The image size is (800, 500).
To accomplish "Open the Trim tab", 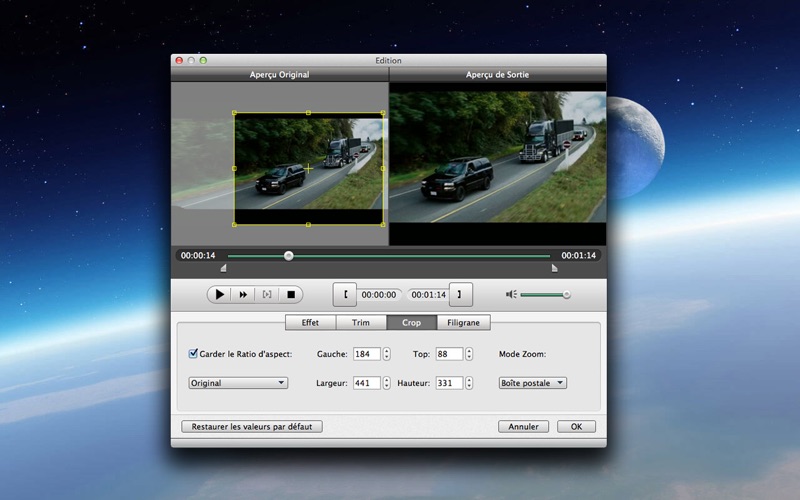I will click(x=361, y=323).
